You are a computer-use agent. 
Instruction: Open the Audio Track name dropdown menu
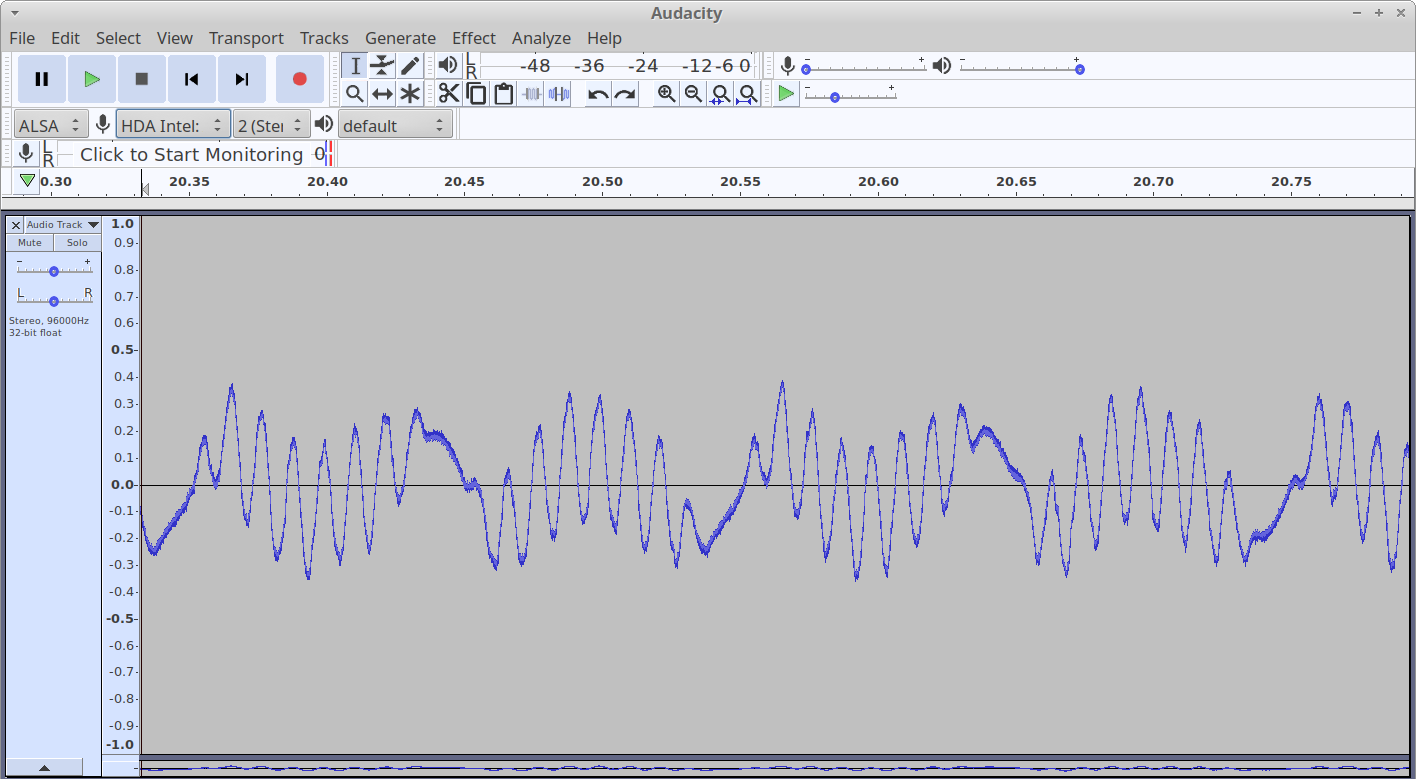coord(62,225)
